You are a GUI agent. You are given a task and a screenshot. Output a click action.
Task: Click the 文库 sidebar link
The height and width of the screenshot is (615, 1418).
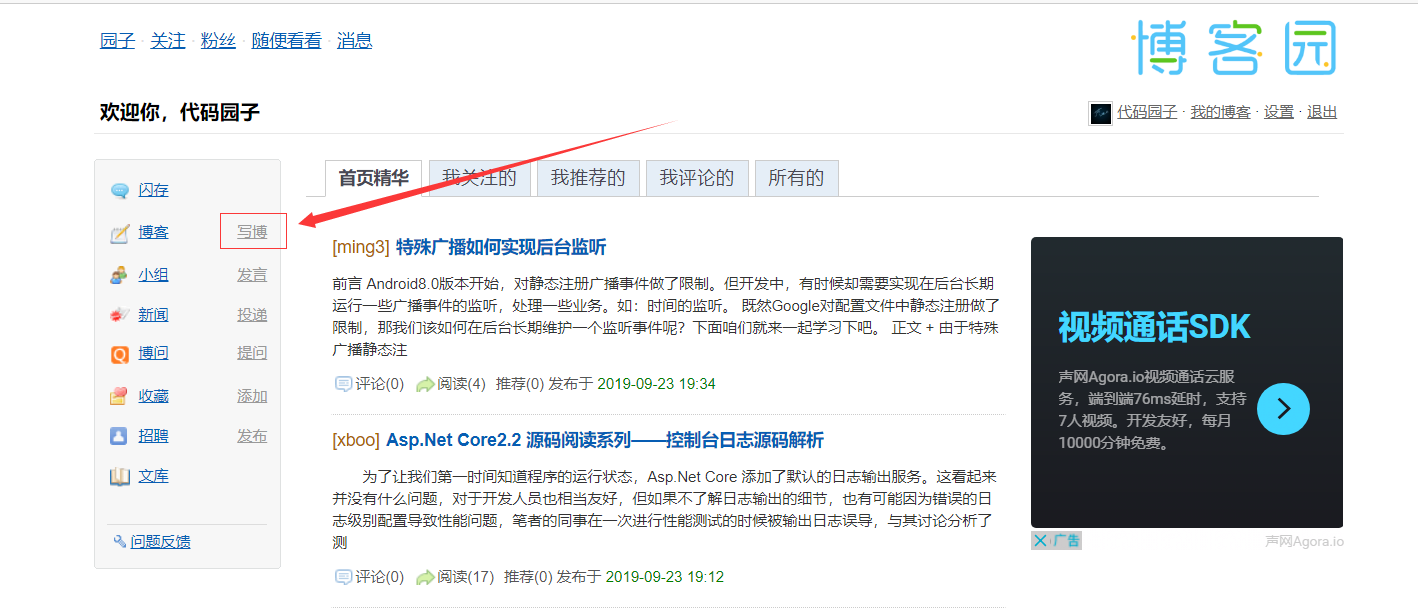click(153, 477)
